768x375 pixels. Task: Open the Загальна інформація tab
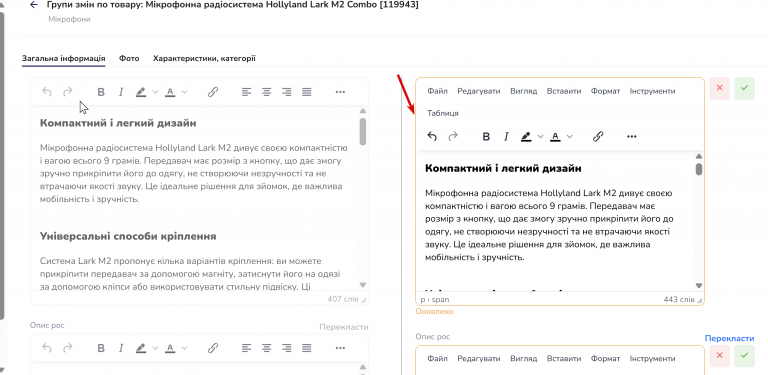63,58
